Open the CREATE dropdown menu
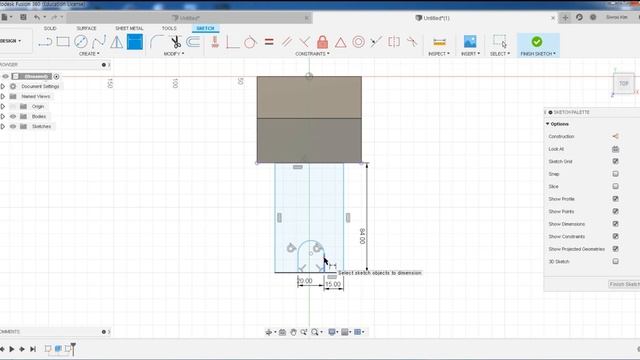 pos(89,54)
